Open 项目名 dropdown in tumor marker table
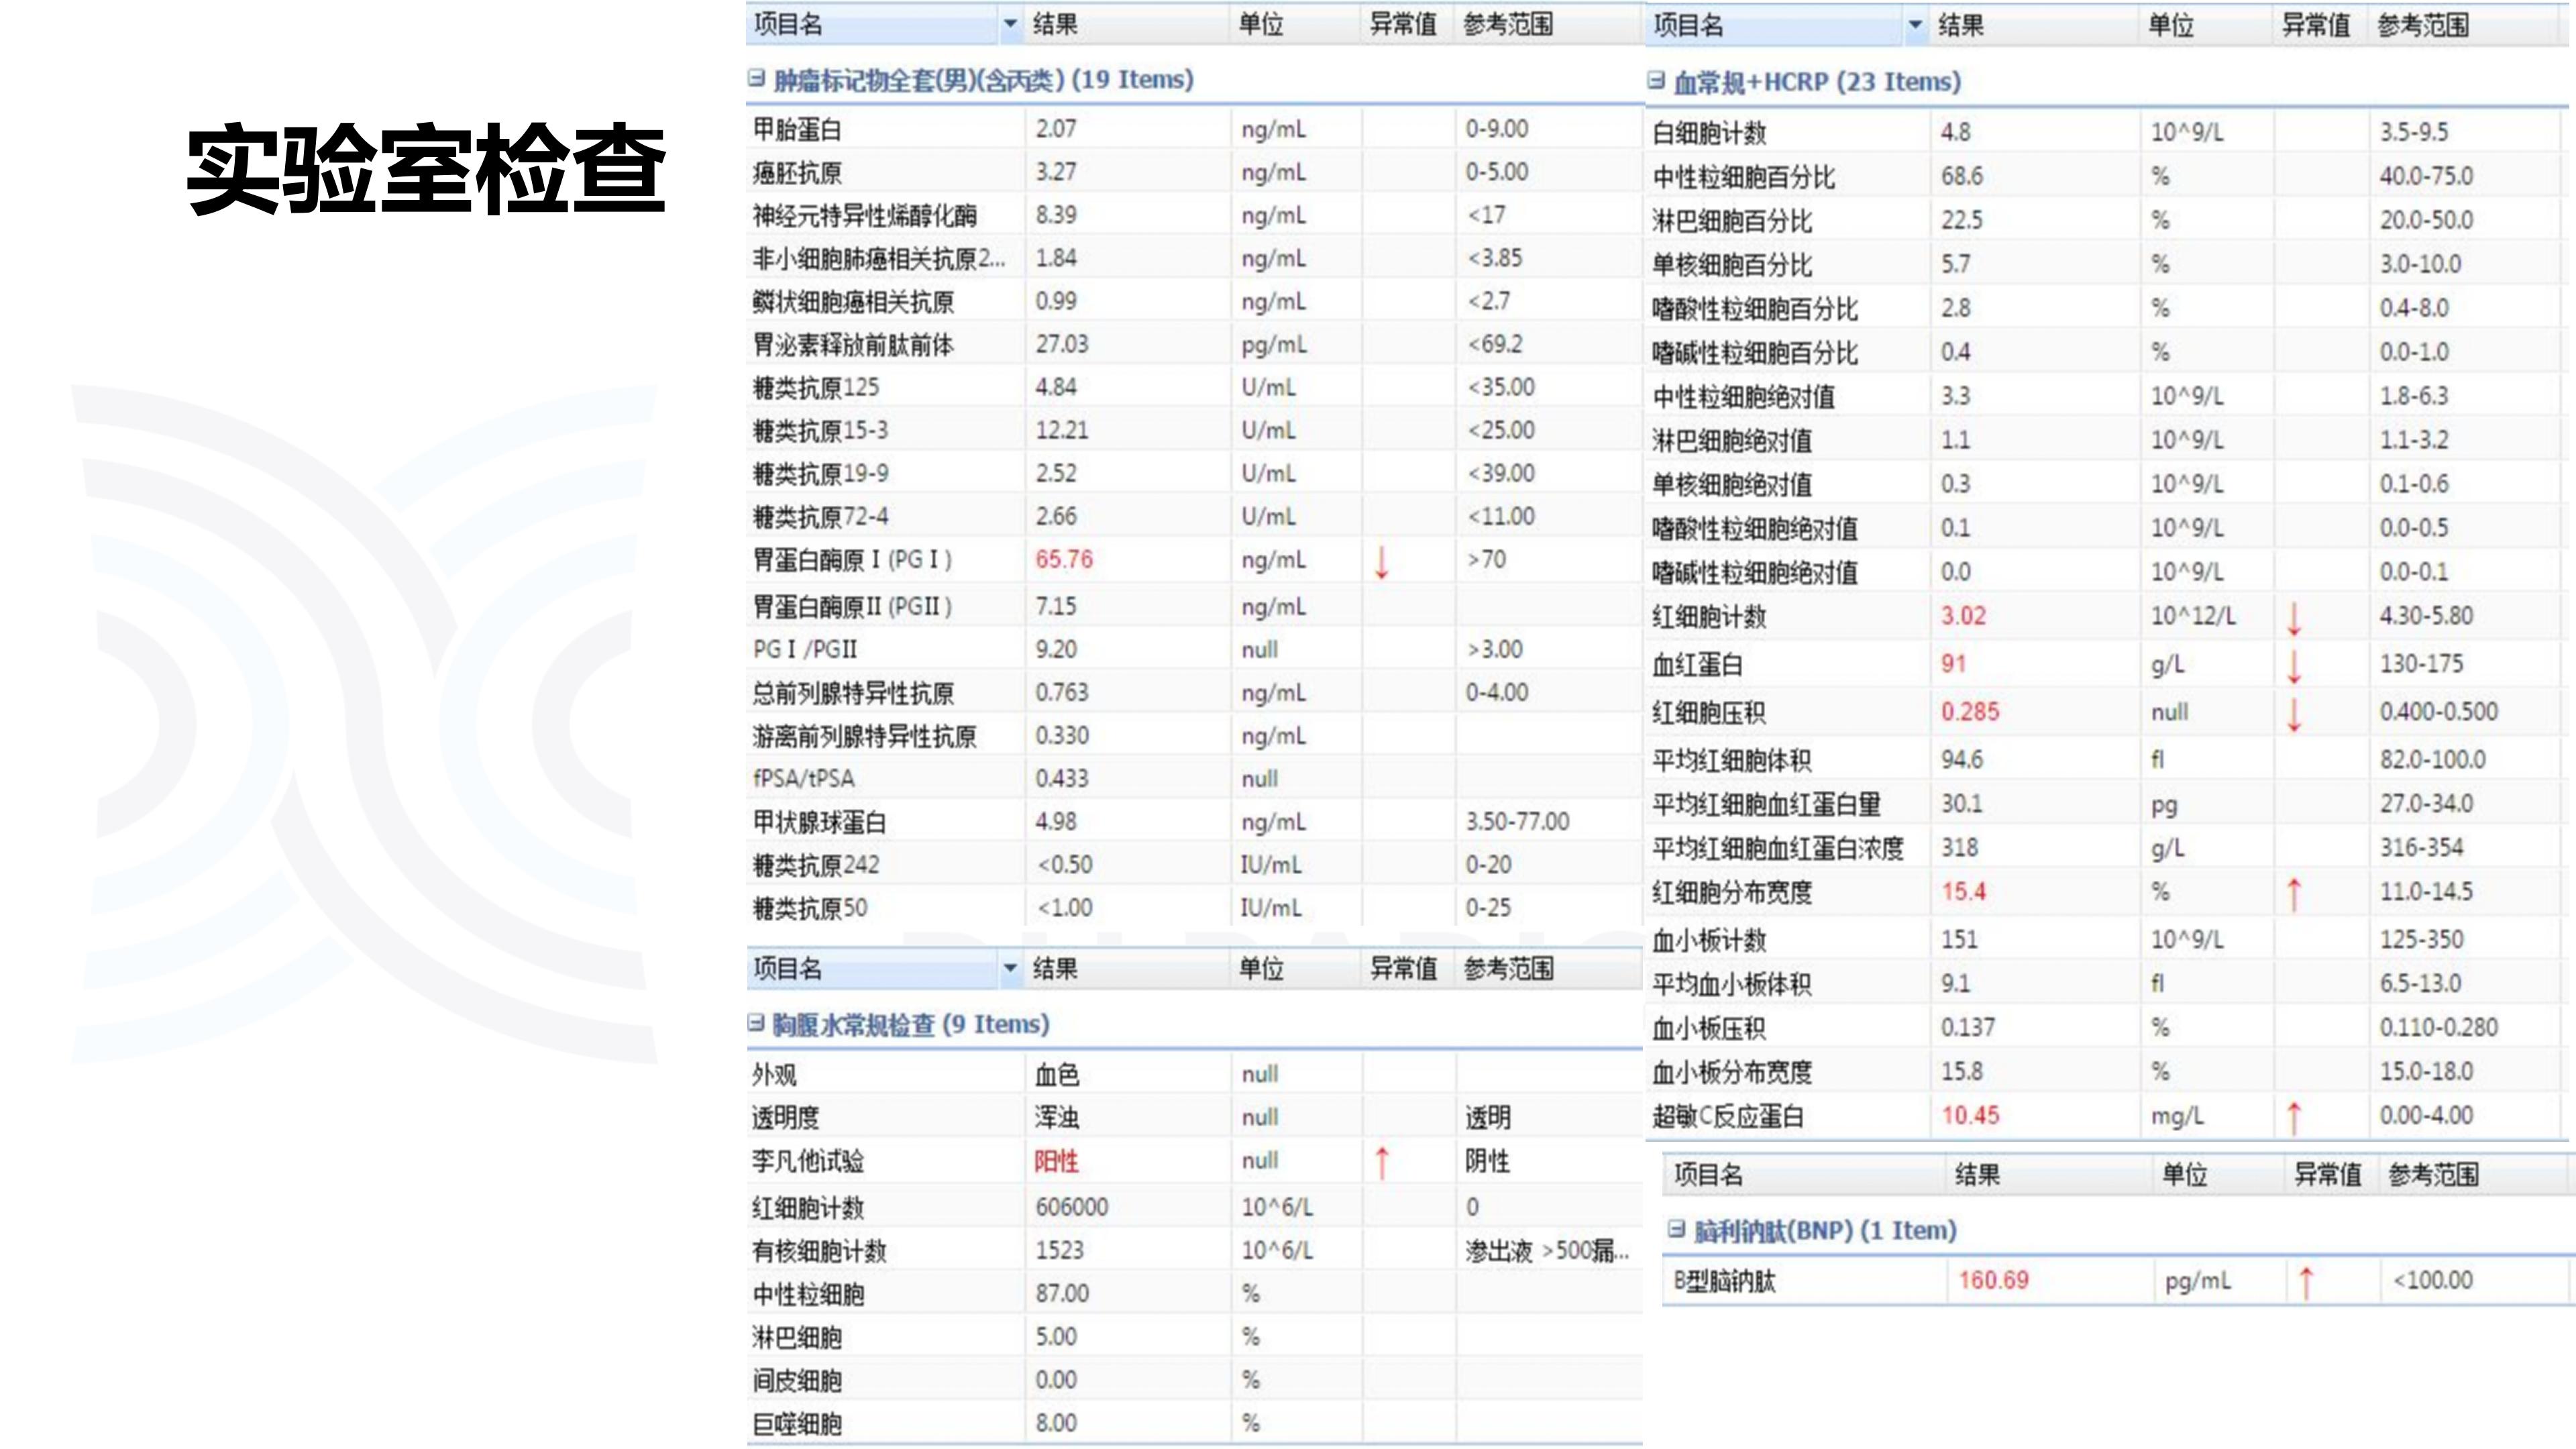This screenshot has height=1449, width=2576. tap(1010, 24)
